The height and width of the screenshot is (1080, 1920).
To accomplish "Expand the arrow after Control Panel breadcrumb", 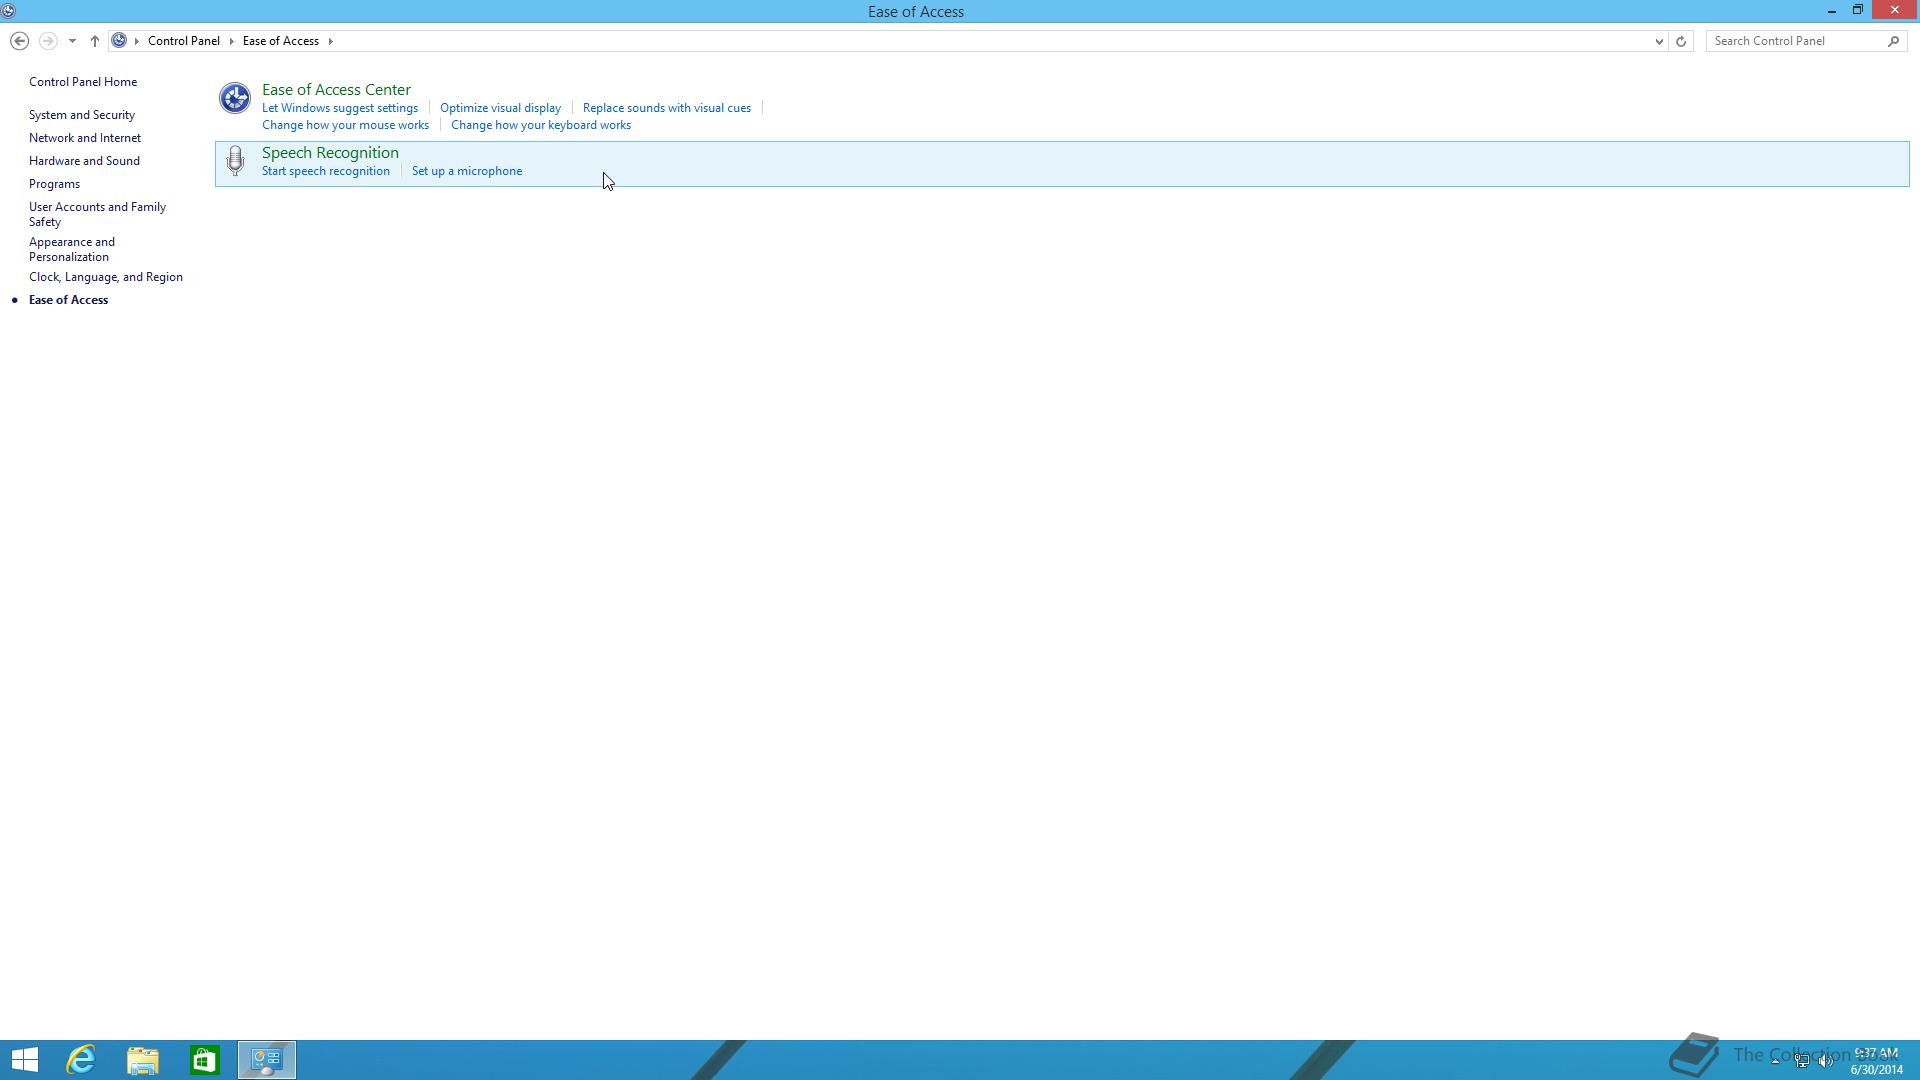I will click(231, 41).
